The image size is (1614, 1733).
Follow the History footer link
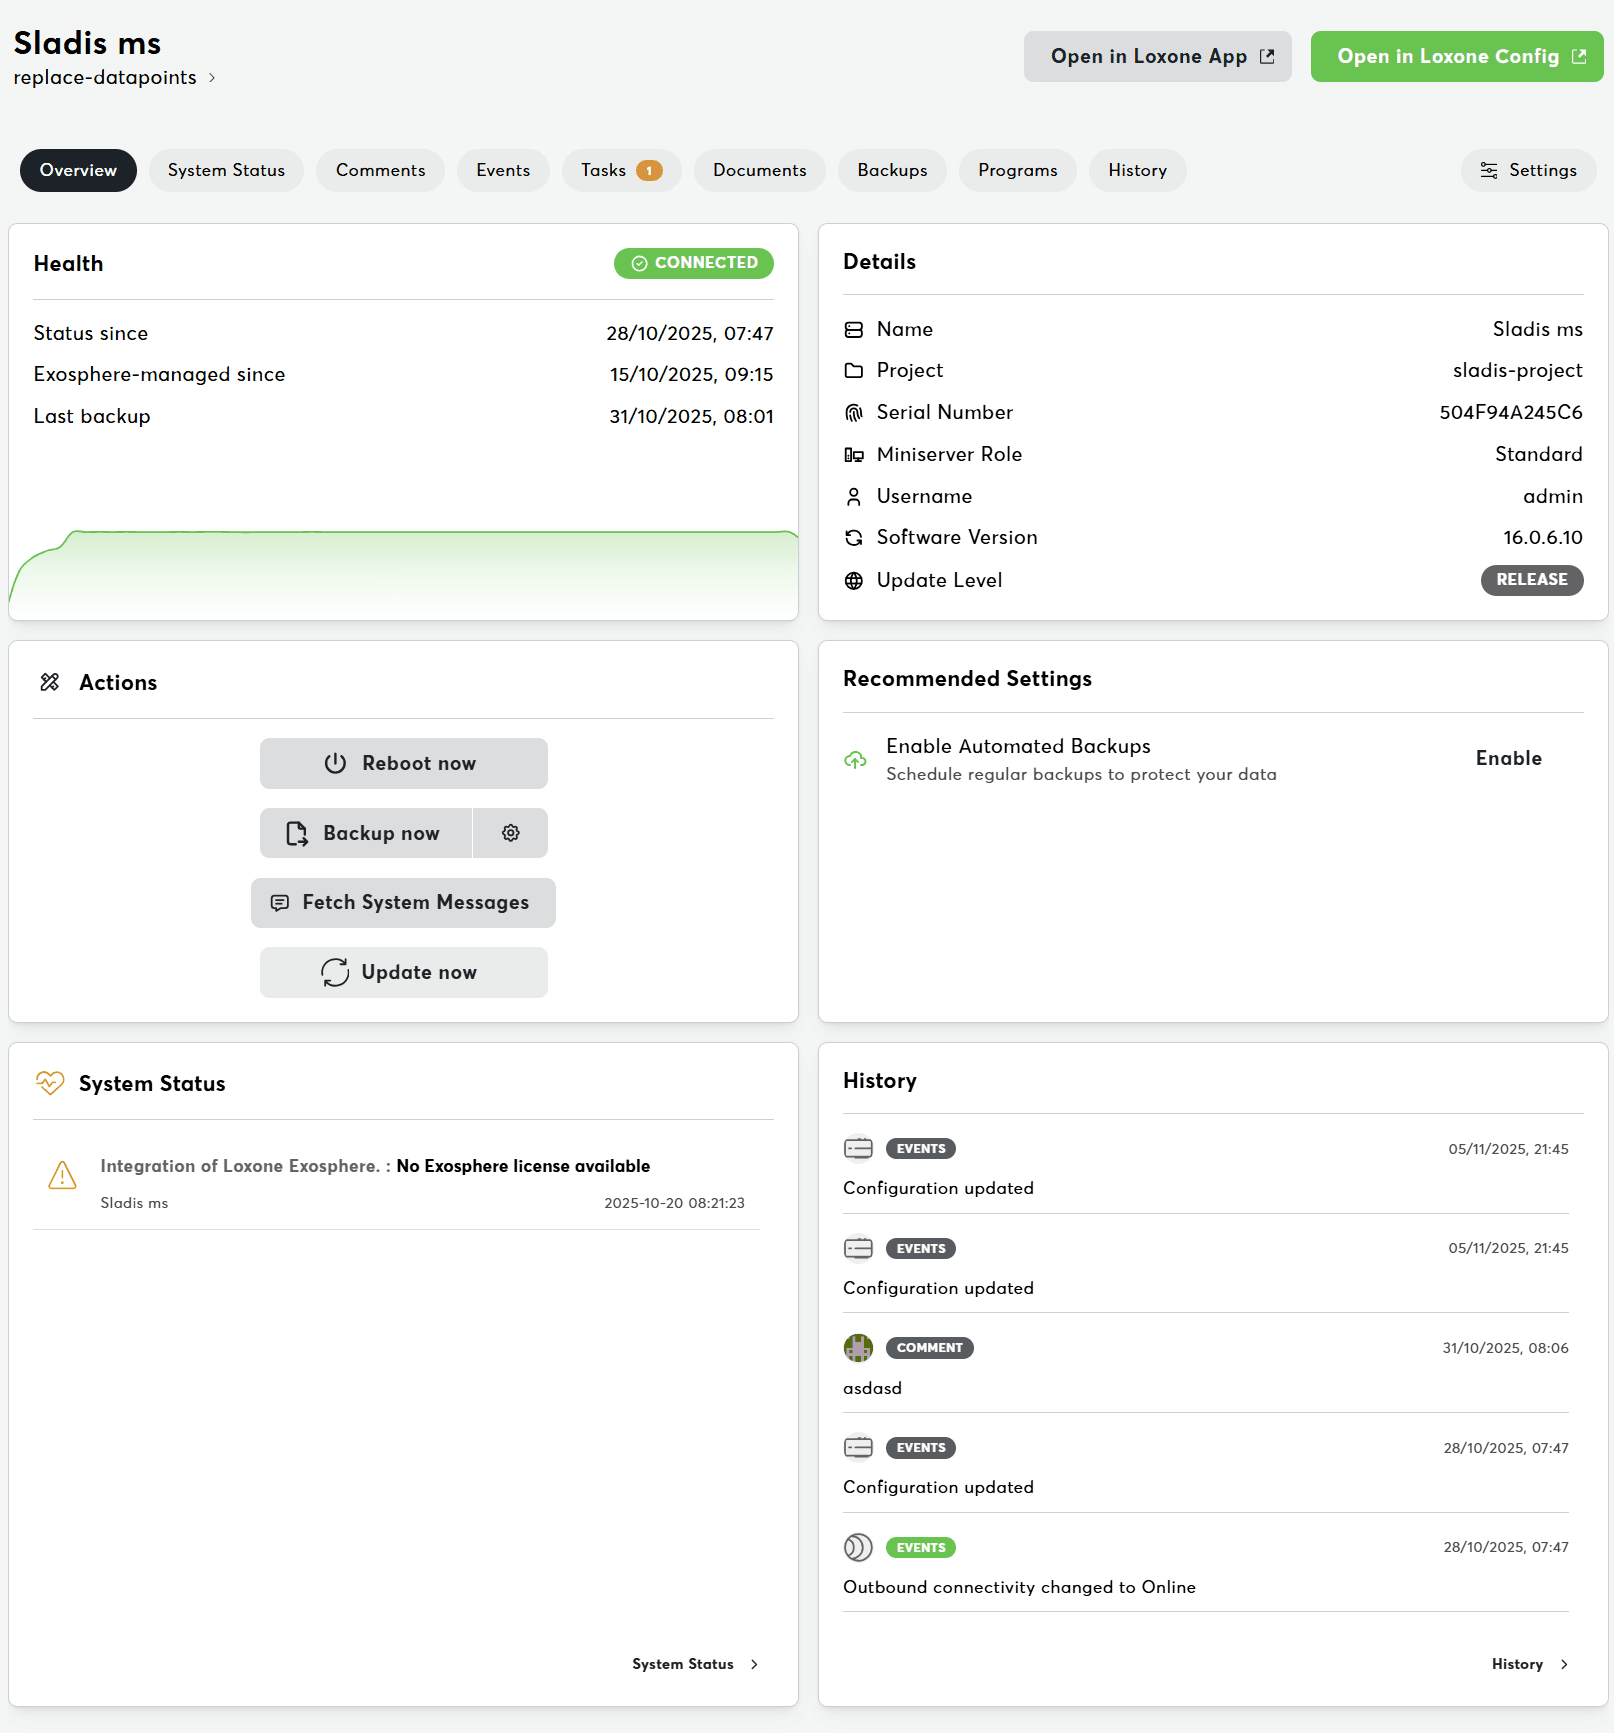pyautogui.click(x=1530, y=1665)
